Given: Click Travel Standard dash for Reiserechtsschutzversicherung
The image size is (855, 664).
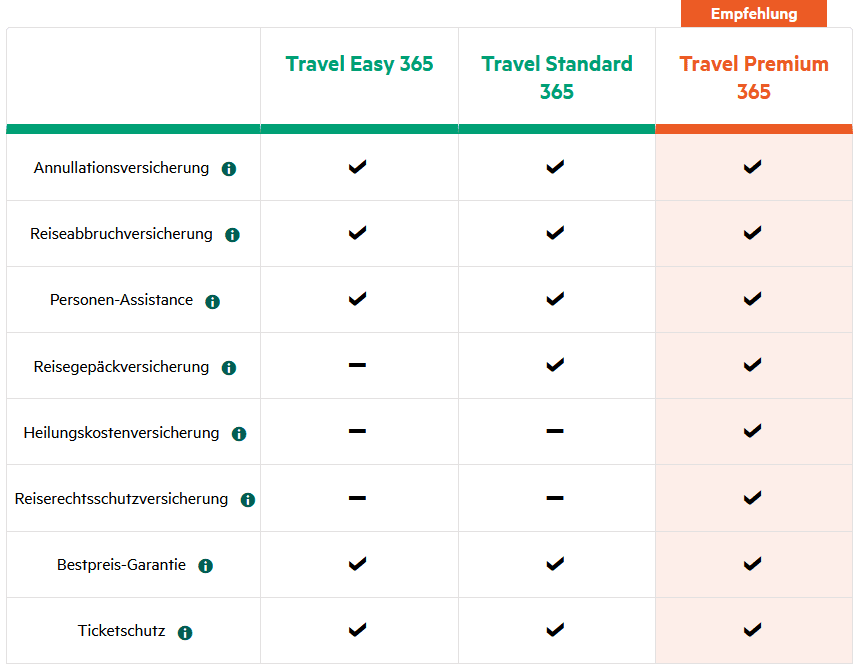Looking at the screenshot, I should 555,497.
